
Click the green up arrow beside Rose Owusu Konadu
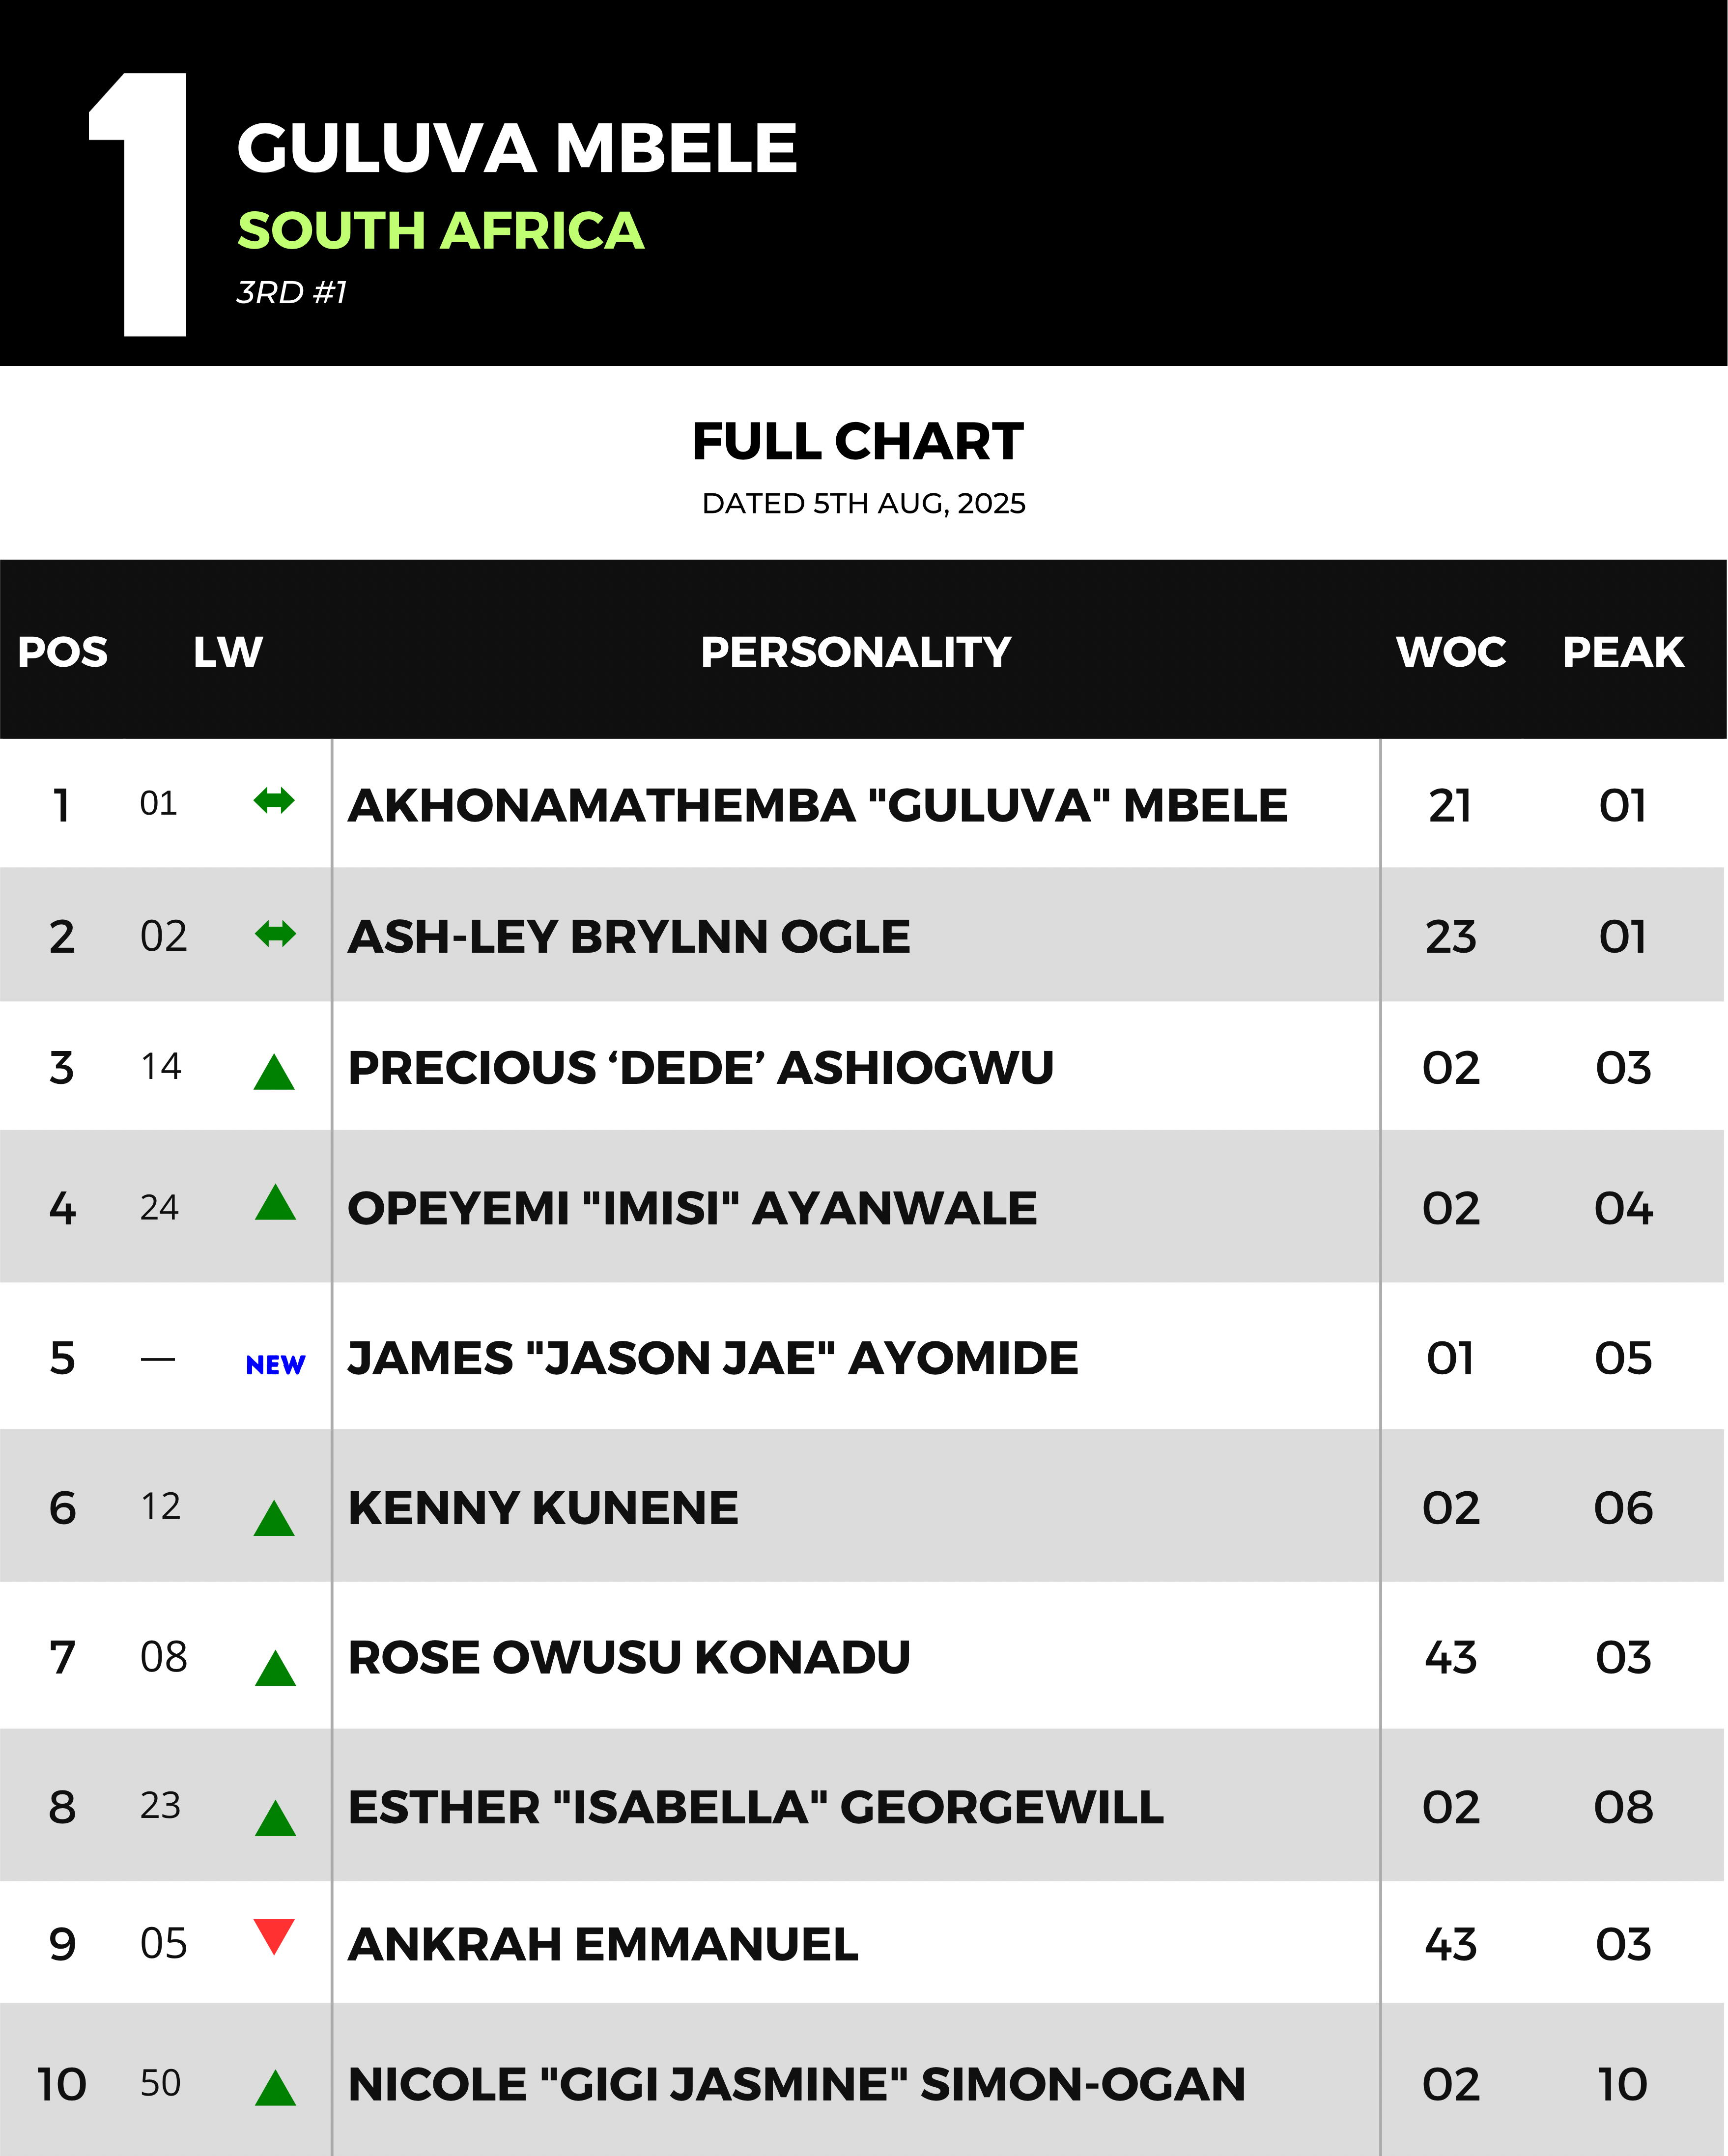[275, 1668]
